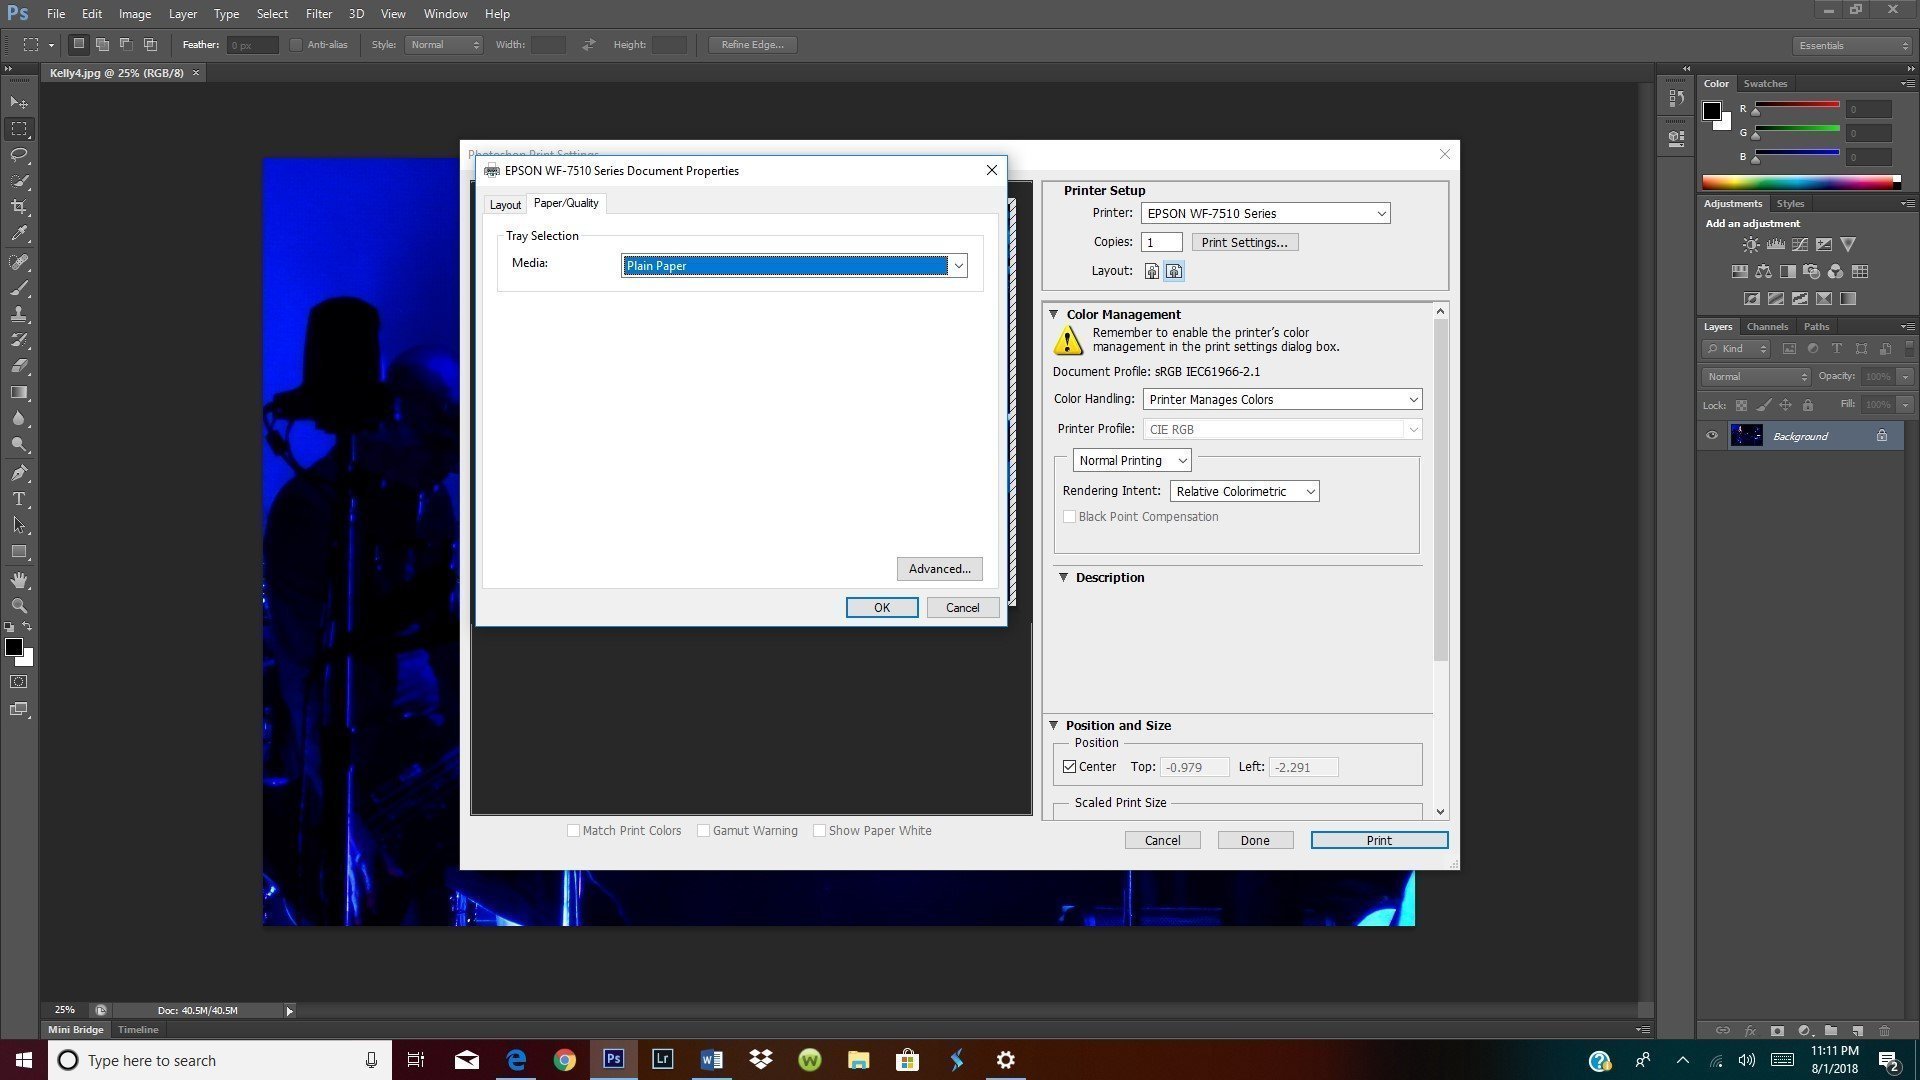This screenshot has height=1080, width=1920.
Task: Select the Rectangular Marquee tool
Action: tap(19, 129)
